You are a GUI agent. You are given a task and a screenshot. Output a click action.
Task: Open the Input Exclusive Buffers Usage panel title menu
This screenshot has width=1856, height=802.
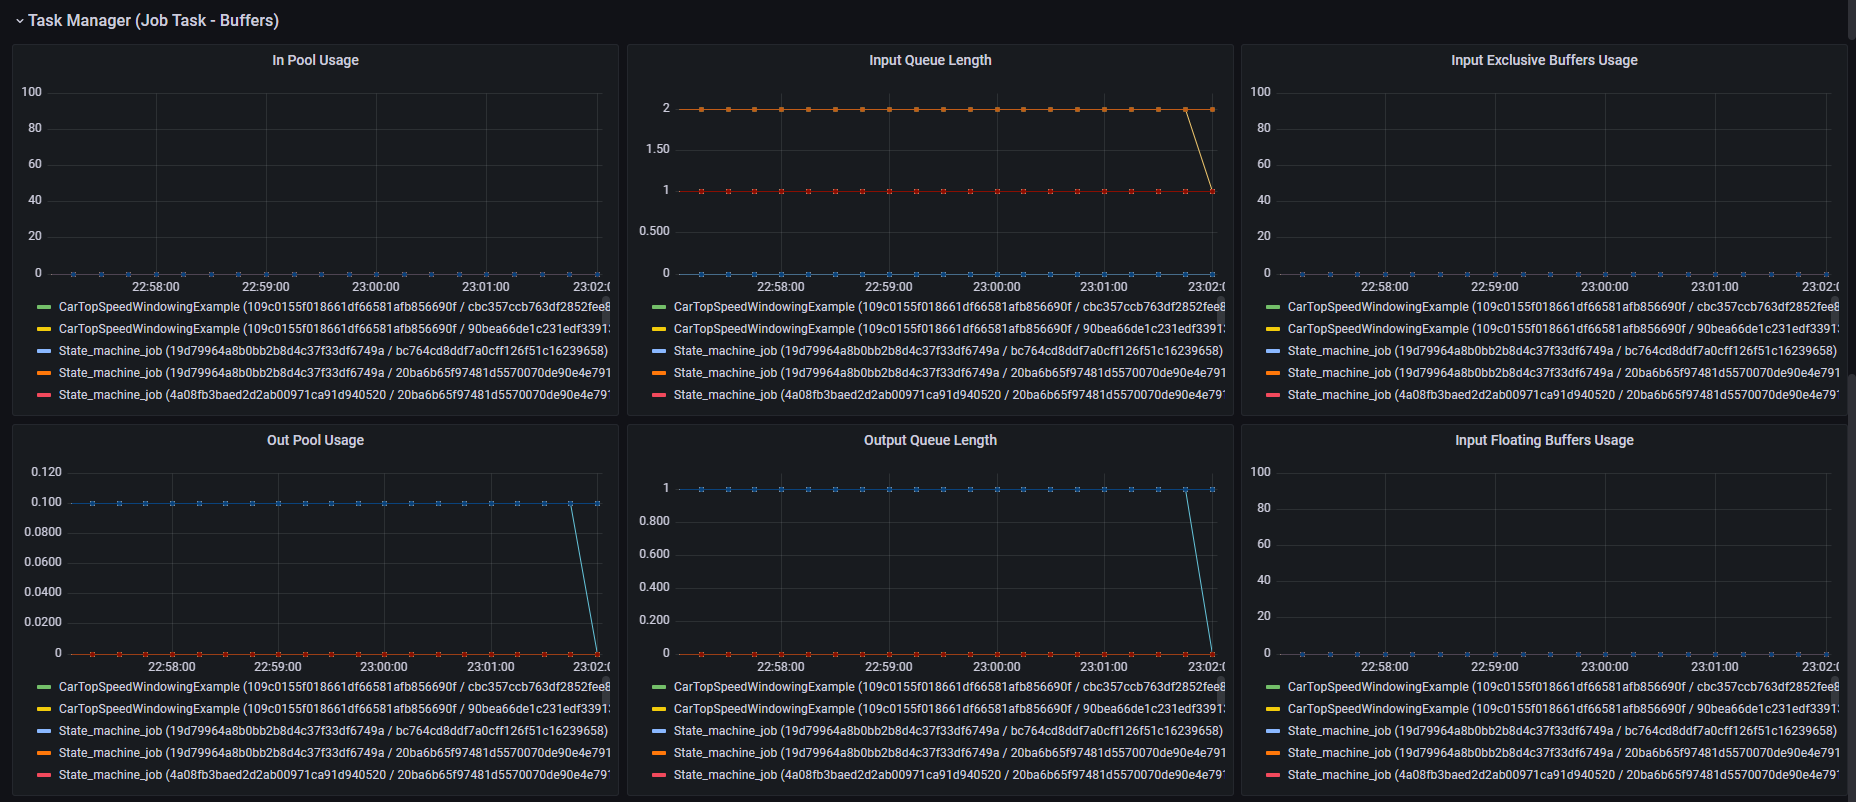point(1544,60)
